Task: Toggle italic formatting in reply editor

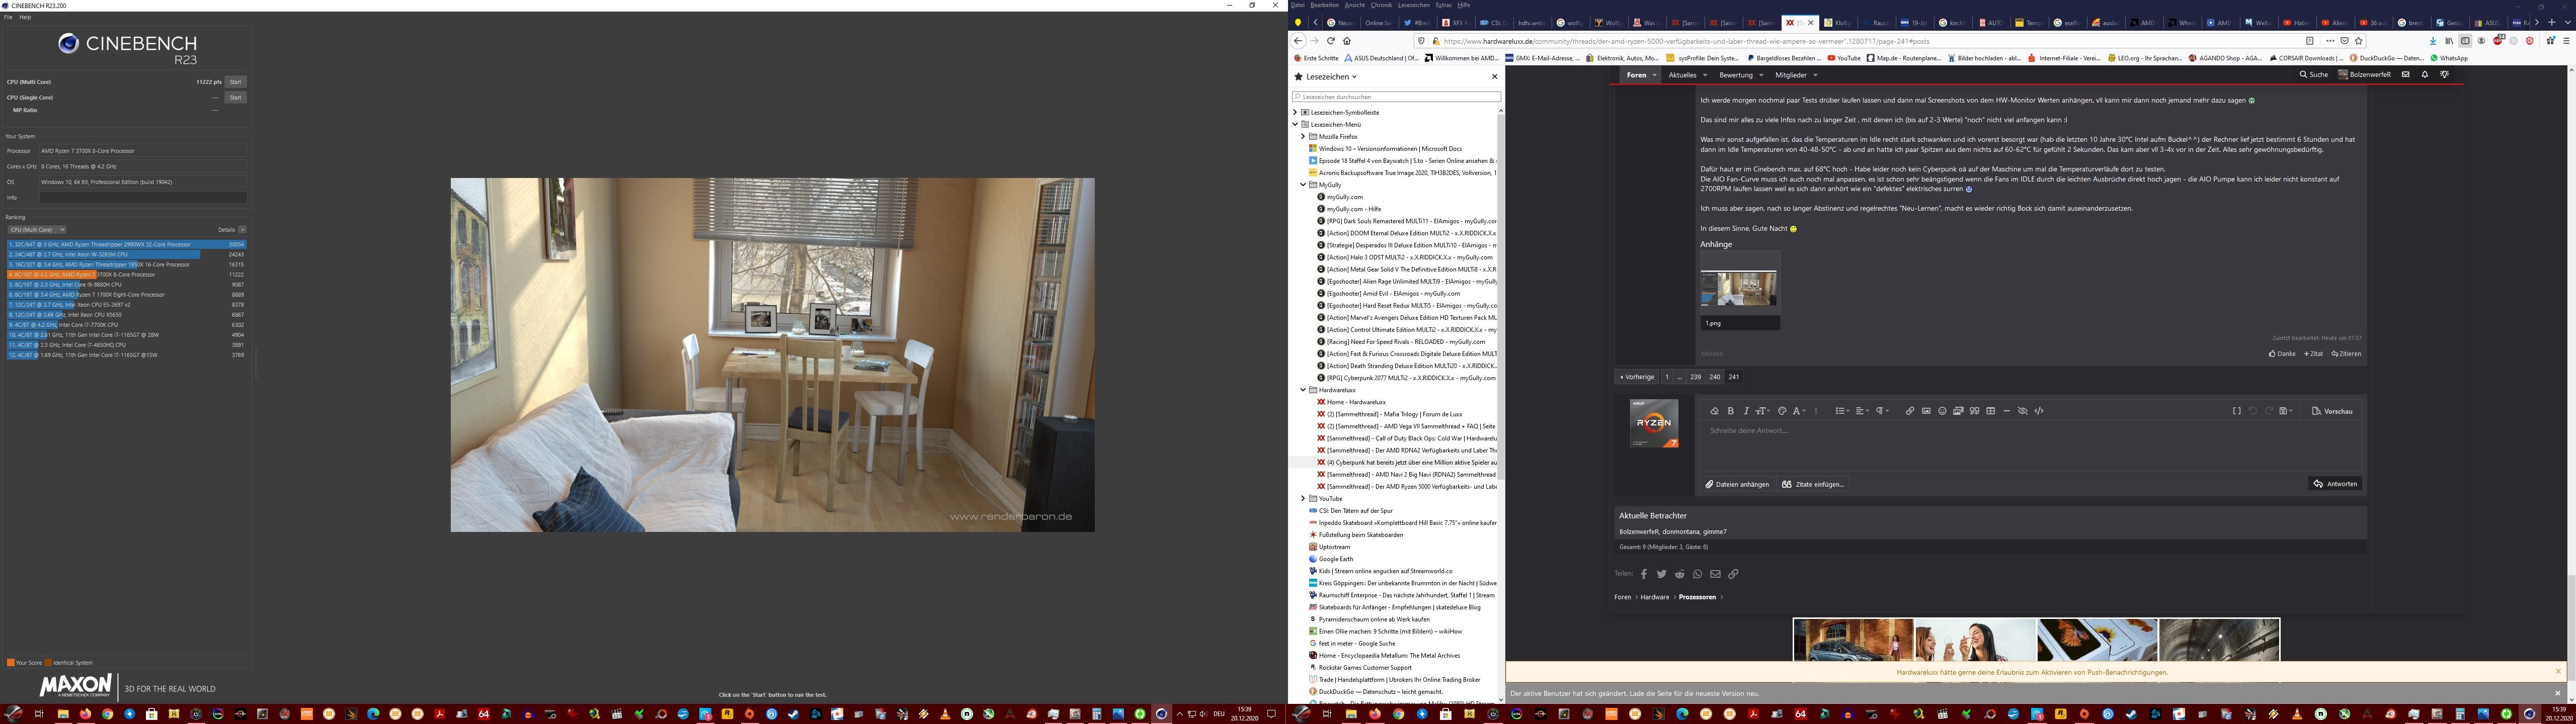Action: [x=1746, y=411]
